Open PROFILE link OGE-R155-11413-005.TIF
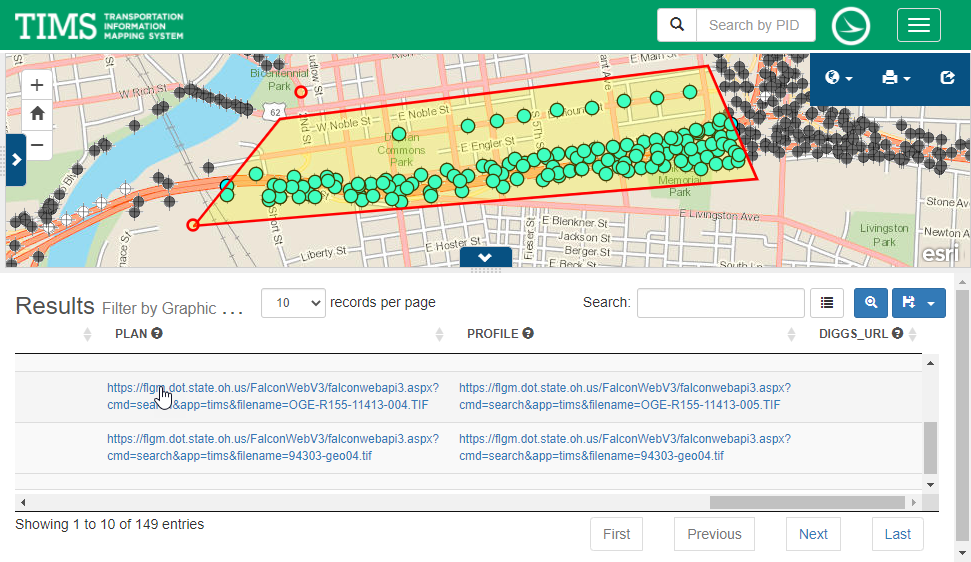 coord(625,396)
